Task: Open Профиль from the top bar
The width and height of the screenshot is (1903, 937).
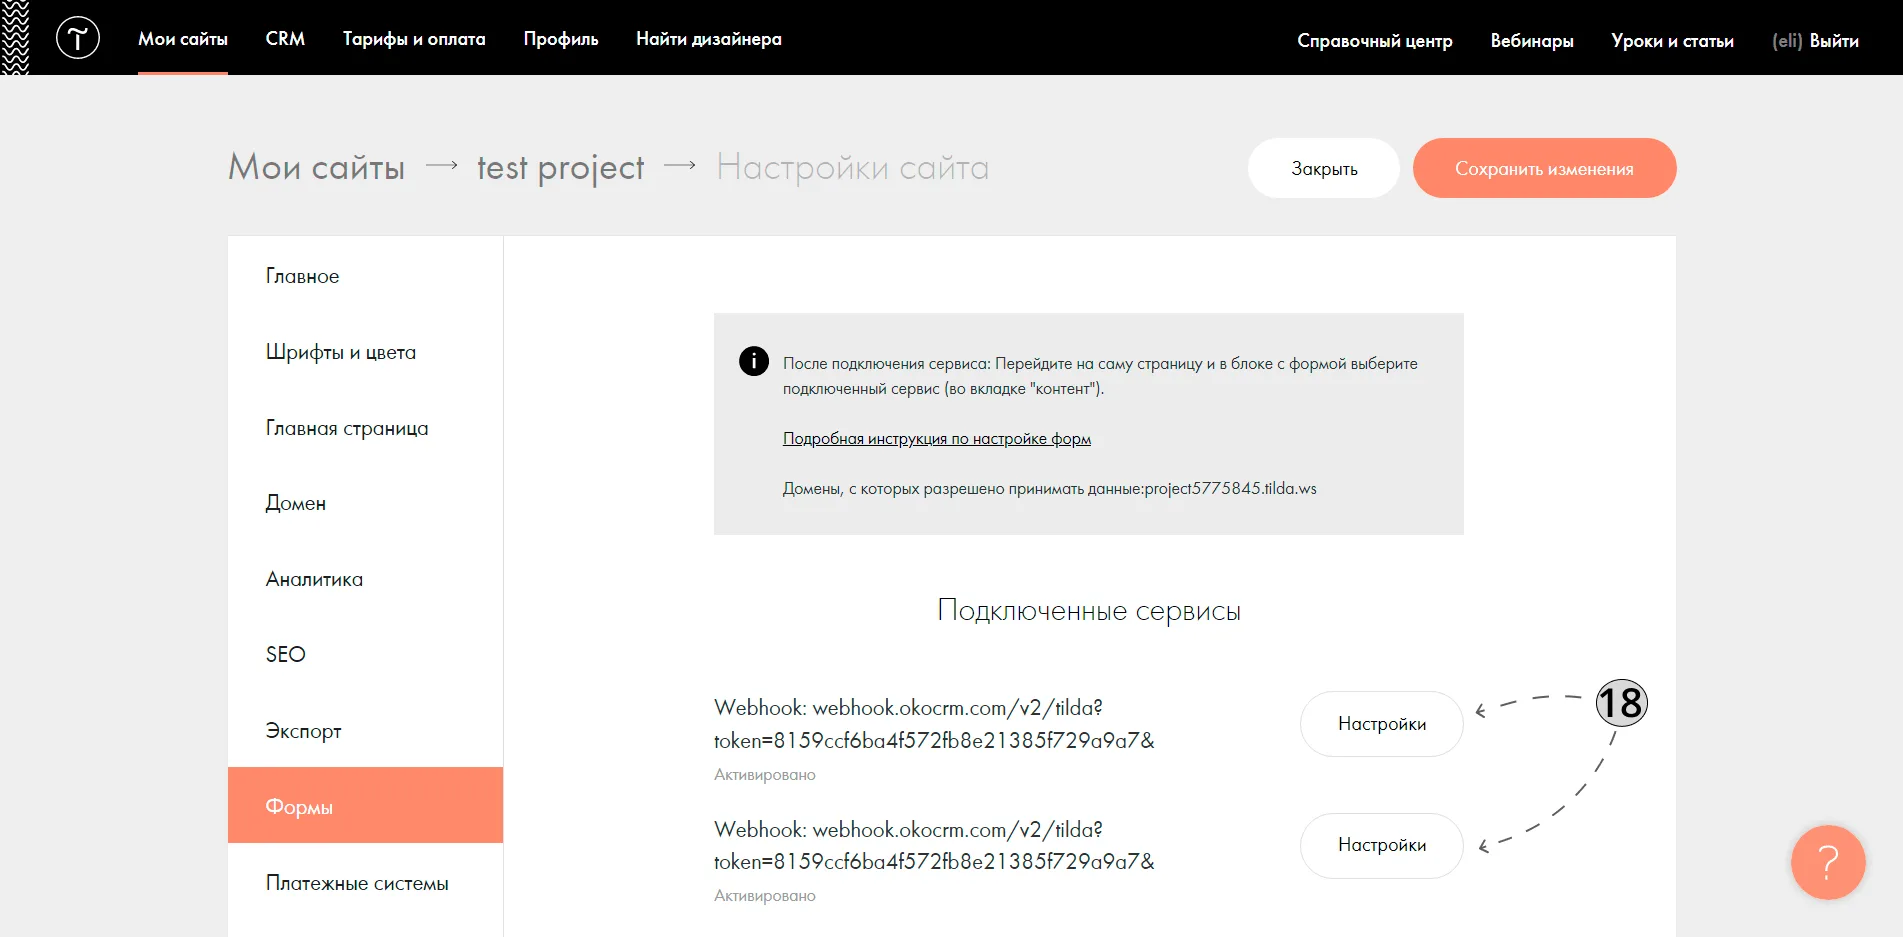Action: (x=561, y=39)
